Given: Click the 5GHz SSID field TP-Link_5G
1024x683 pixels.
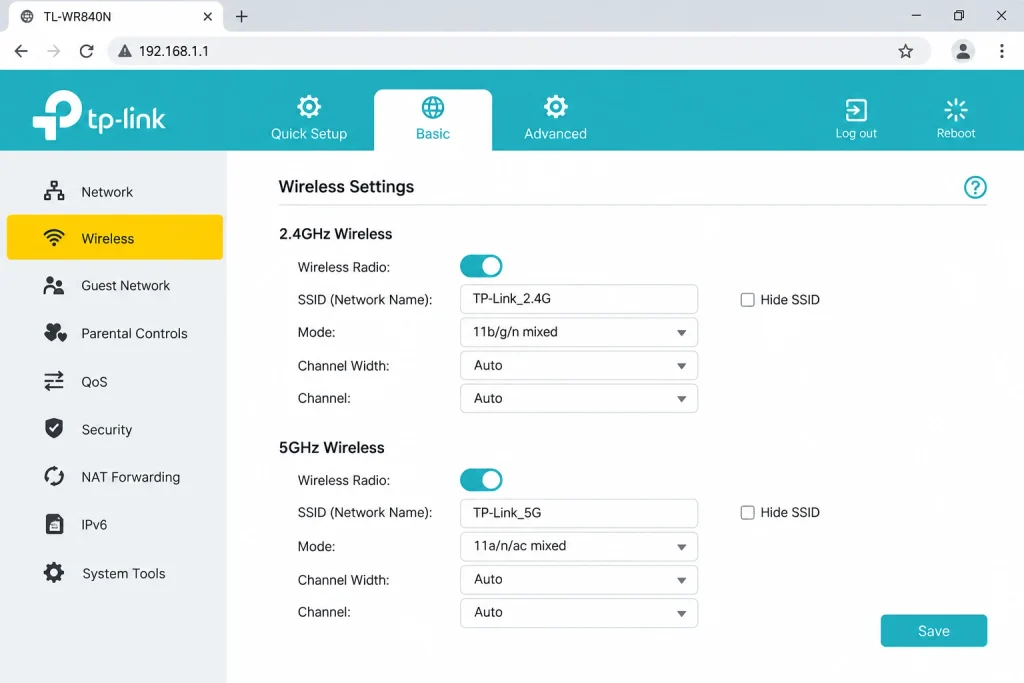Looking at the screenshot, I should tap(579, 513).
